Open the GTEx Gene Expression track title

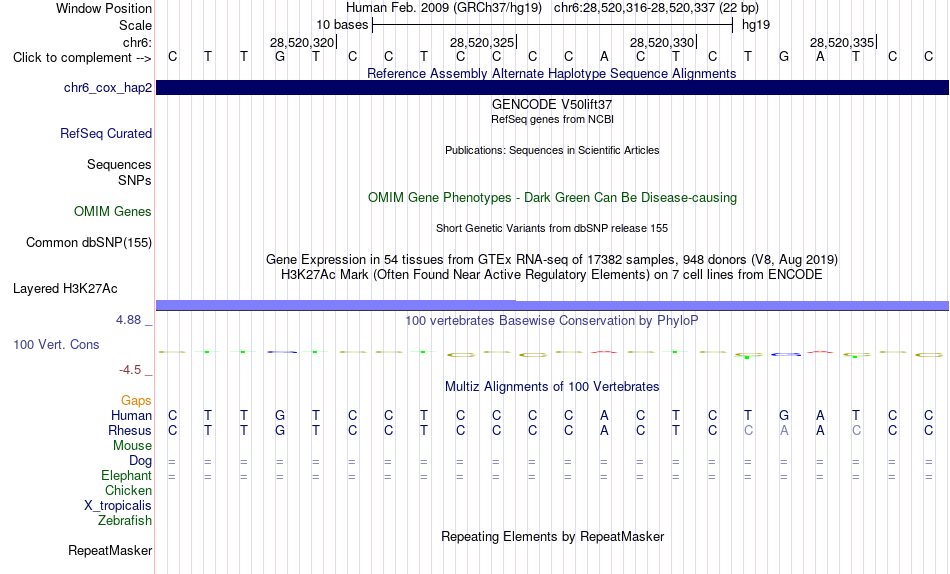(x=552, y=259)
